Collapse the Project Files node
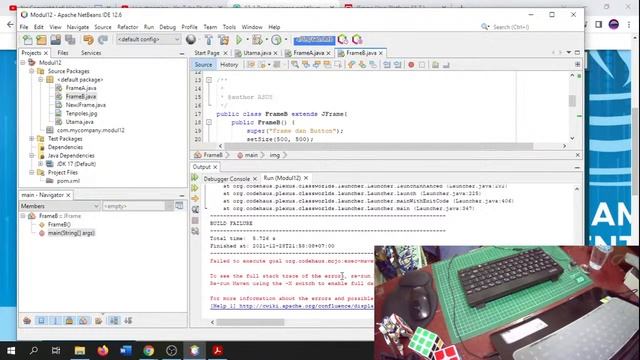Image resolution: width=640 pixels, height=360 pixels. point(31,173)
